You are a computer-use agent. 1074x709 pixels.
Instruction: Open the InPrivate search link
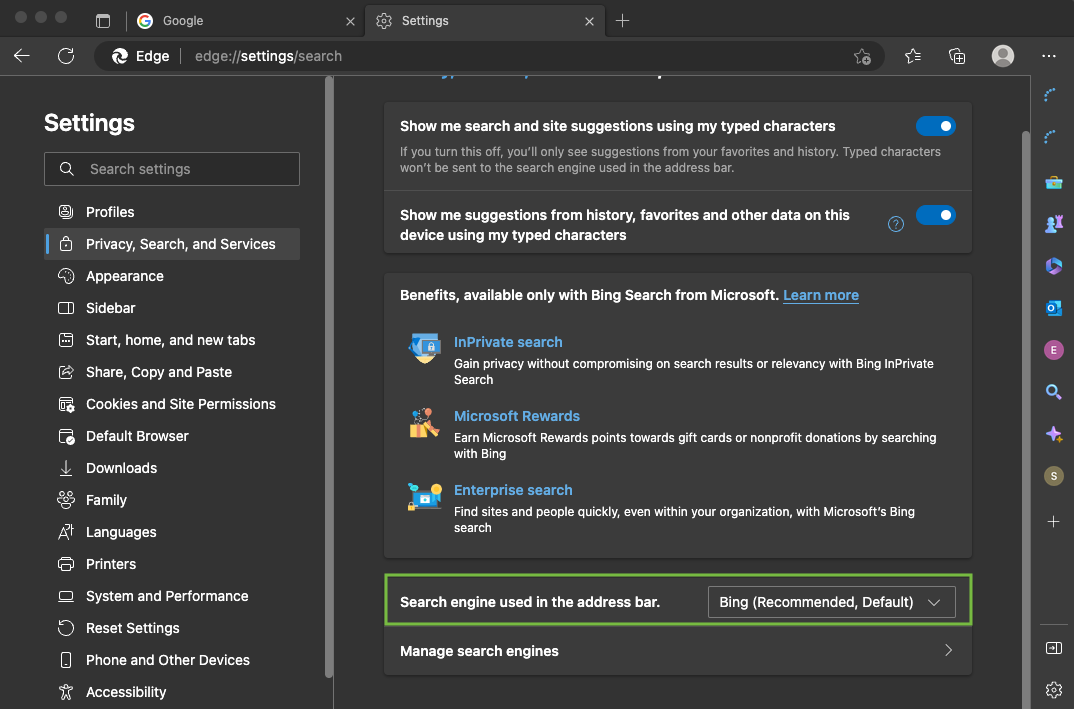click(508, 342)
